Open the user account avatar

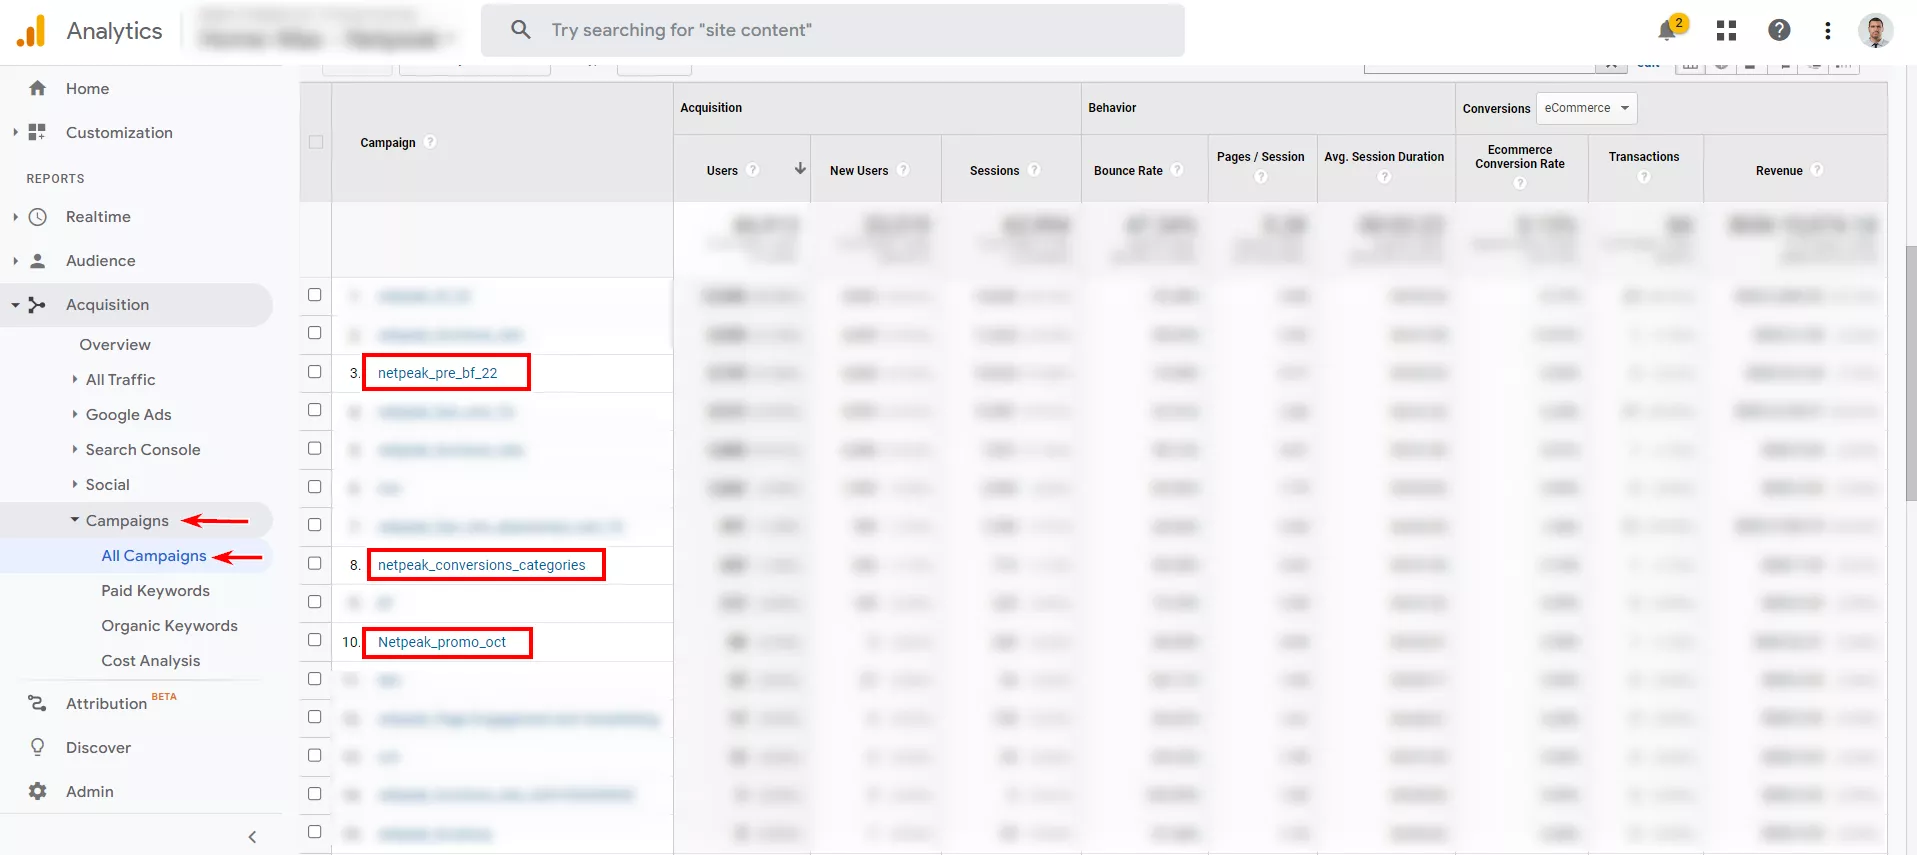1875,31
